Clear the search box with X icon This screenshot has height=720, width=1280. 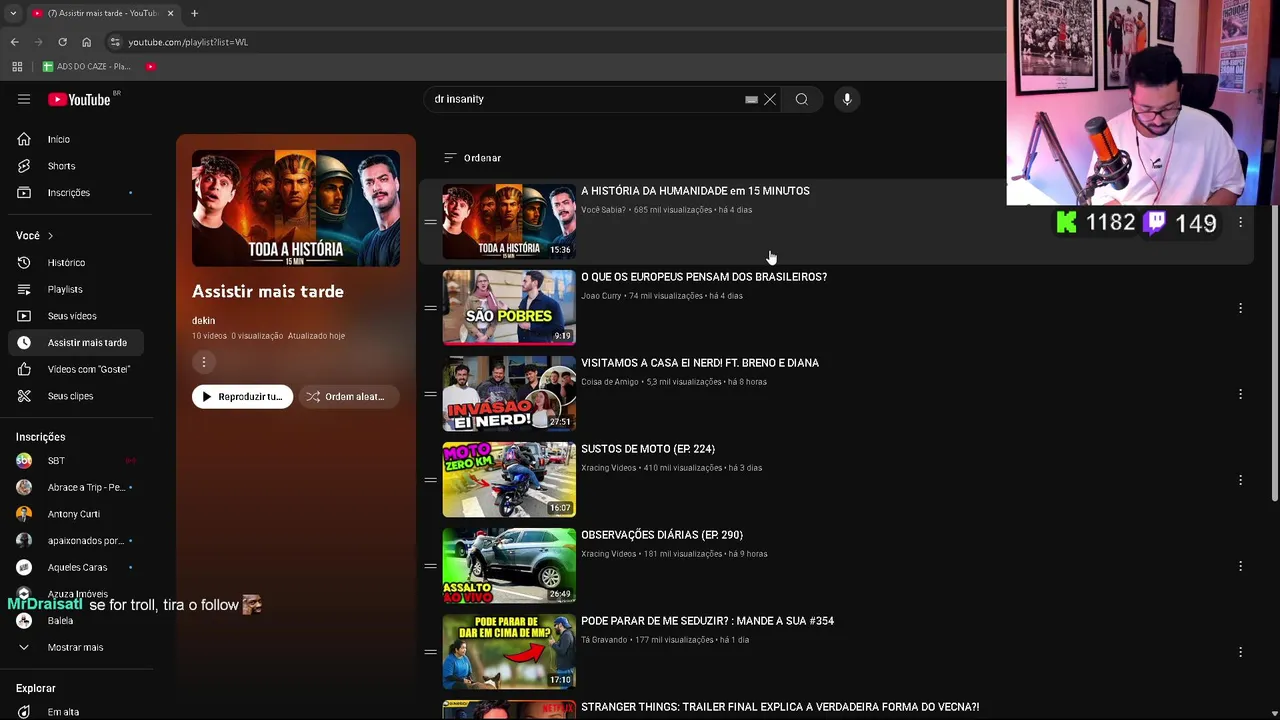tap(770, 99)
